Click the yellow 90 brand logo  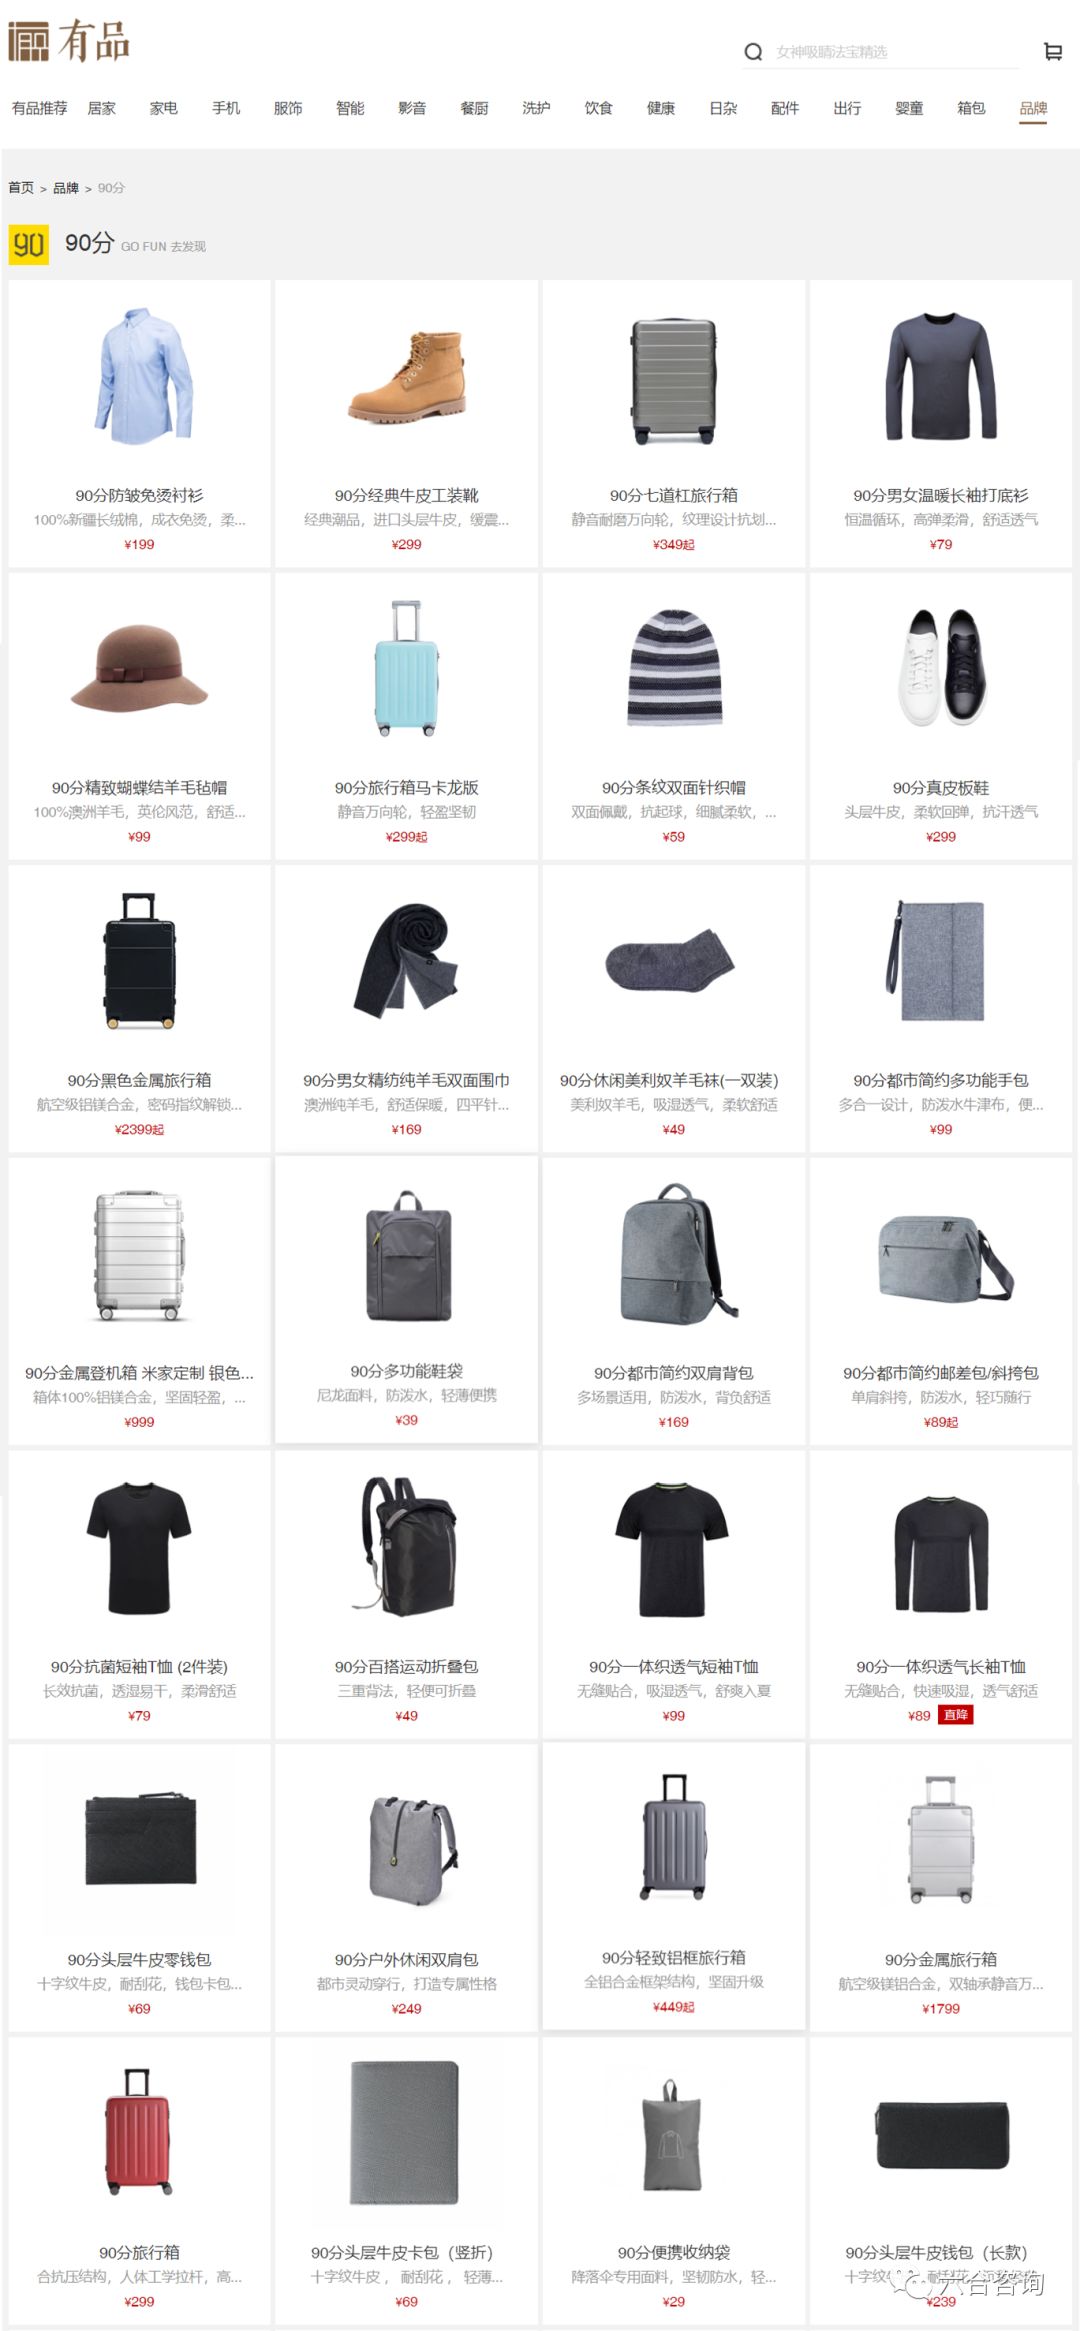point(28,244)
